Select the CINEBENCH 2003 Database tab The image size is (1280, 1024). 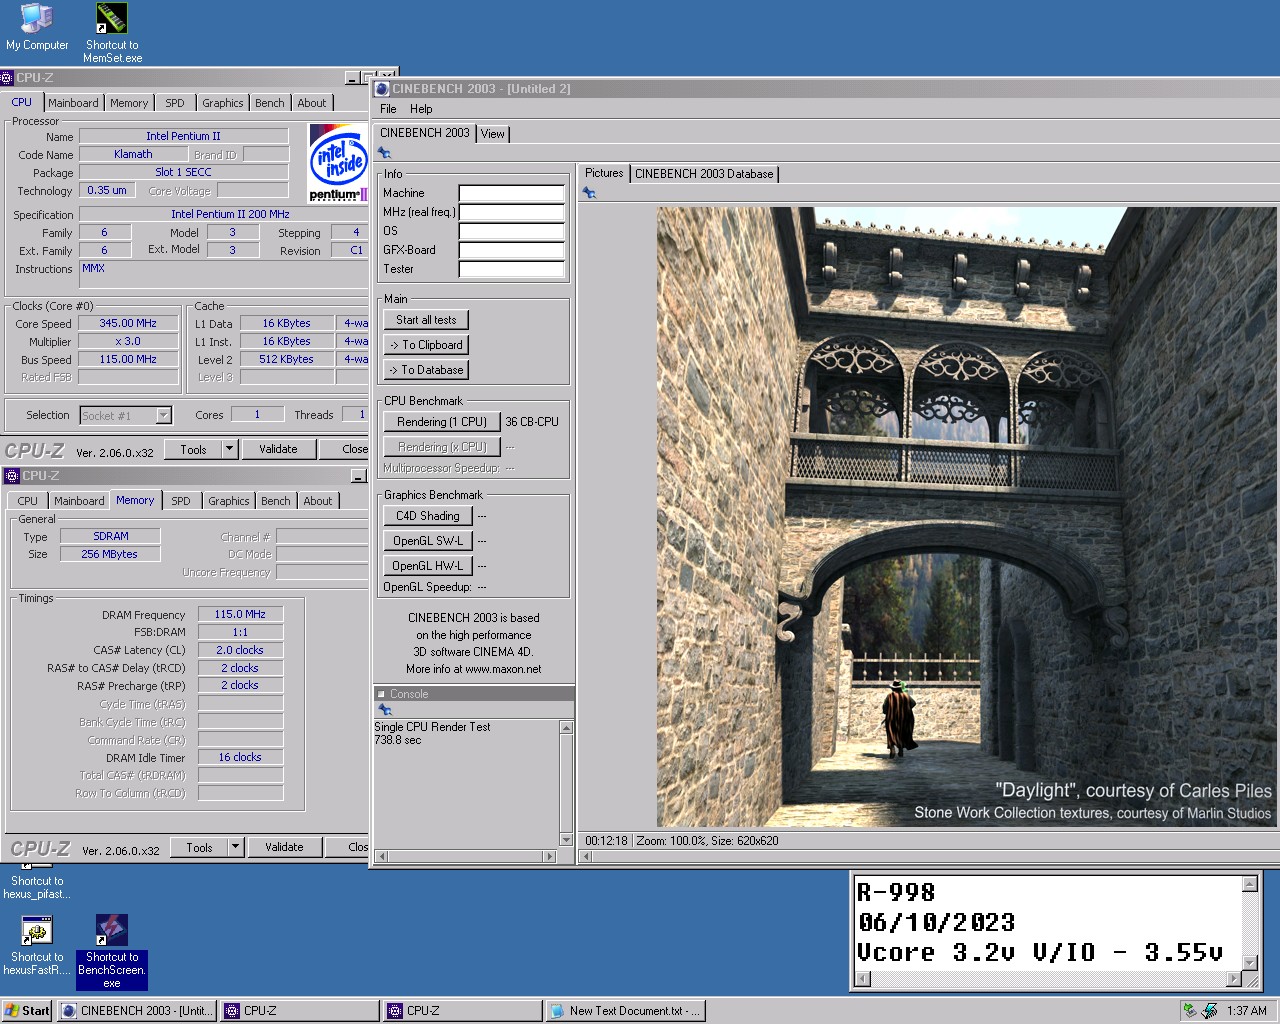pyautogui.click(x=704, y=174)
